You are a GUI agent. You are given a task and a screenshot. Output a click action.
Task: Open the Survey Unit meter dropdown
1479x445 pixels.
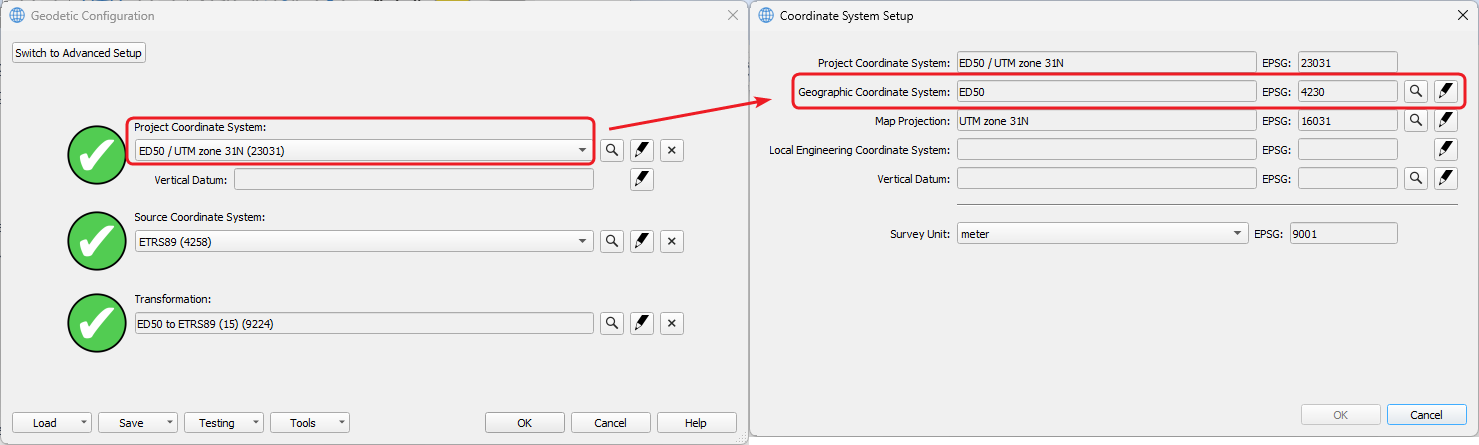tap(1238, 233)
